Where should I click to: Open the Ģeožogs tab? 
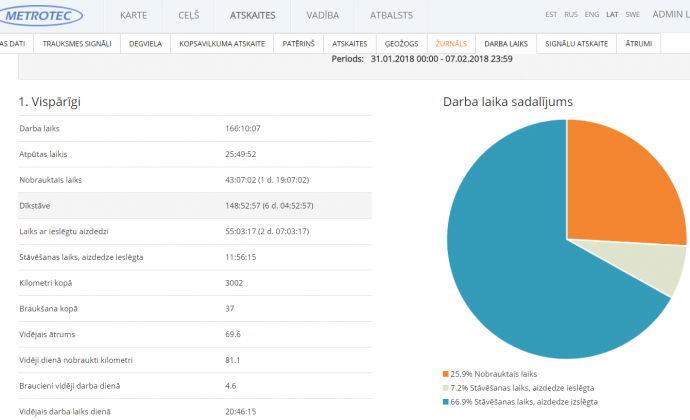(401, 44)
